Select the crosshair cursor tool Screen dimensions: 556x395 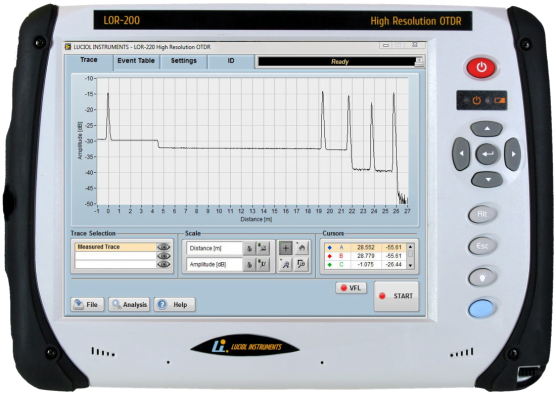pyautogui.click(x=286, y=248)
